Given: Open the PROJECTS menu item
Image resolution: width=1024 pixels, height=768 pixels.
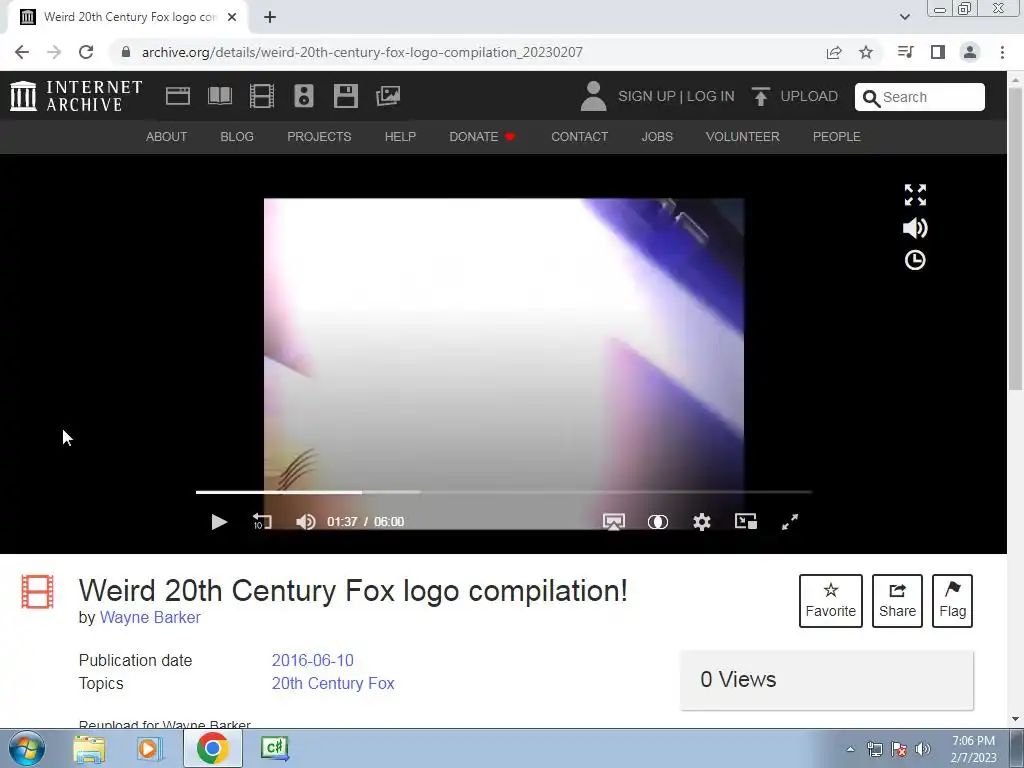Looking at the screenshot, I should click(319, 136).
